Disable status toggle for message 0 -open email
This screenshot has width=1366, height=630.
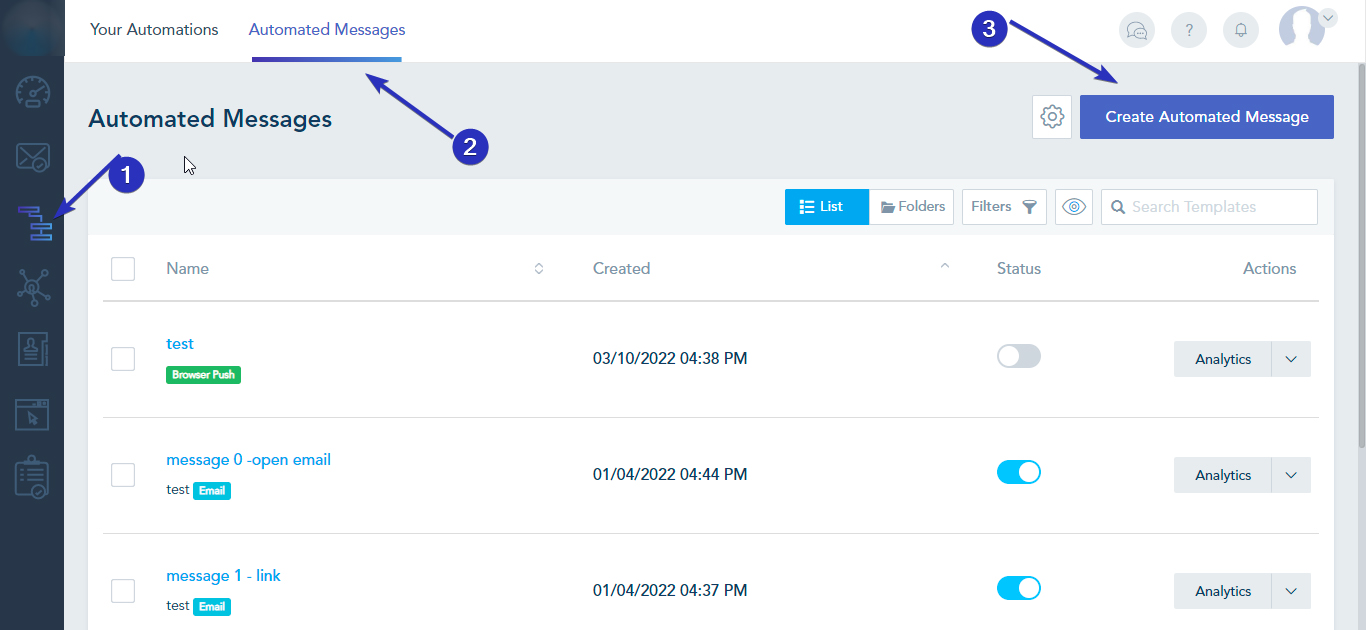1018,472
